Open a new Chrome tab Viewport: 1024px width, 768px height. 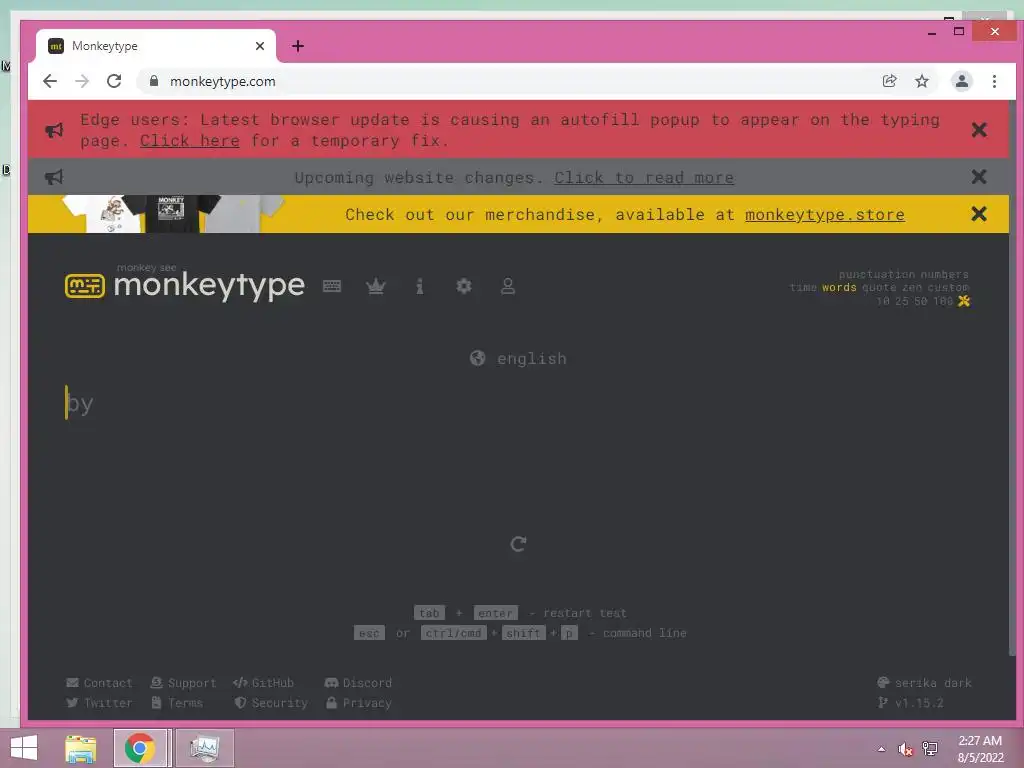pos(298,46)
